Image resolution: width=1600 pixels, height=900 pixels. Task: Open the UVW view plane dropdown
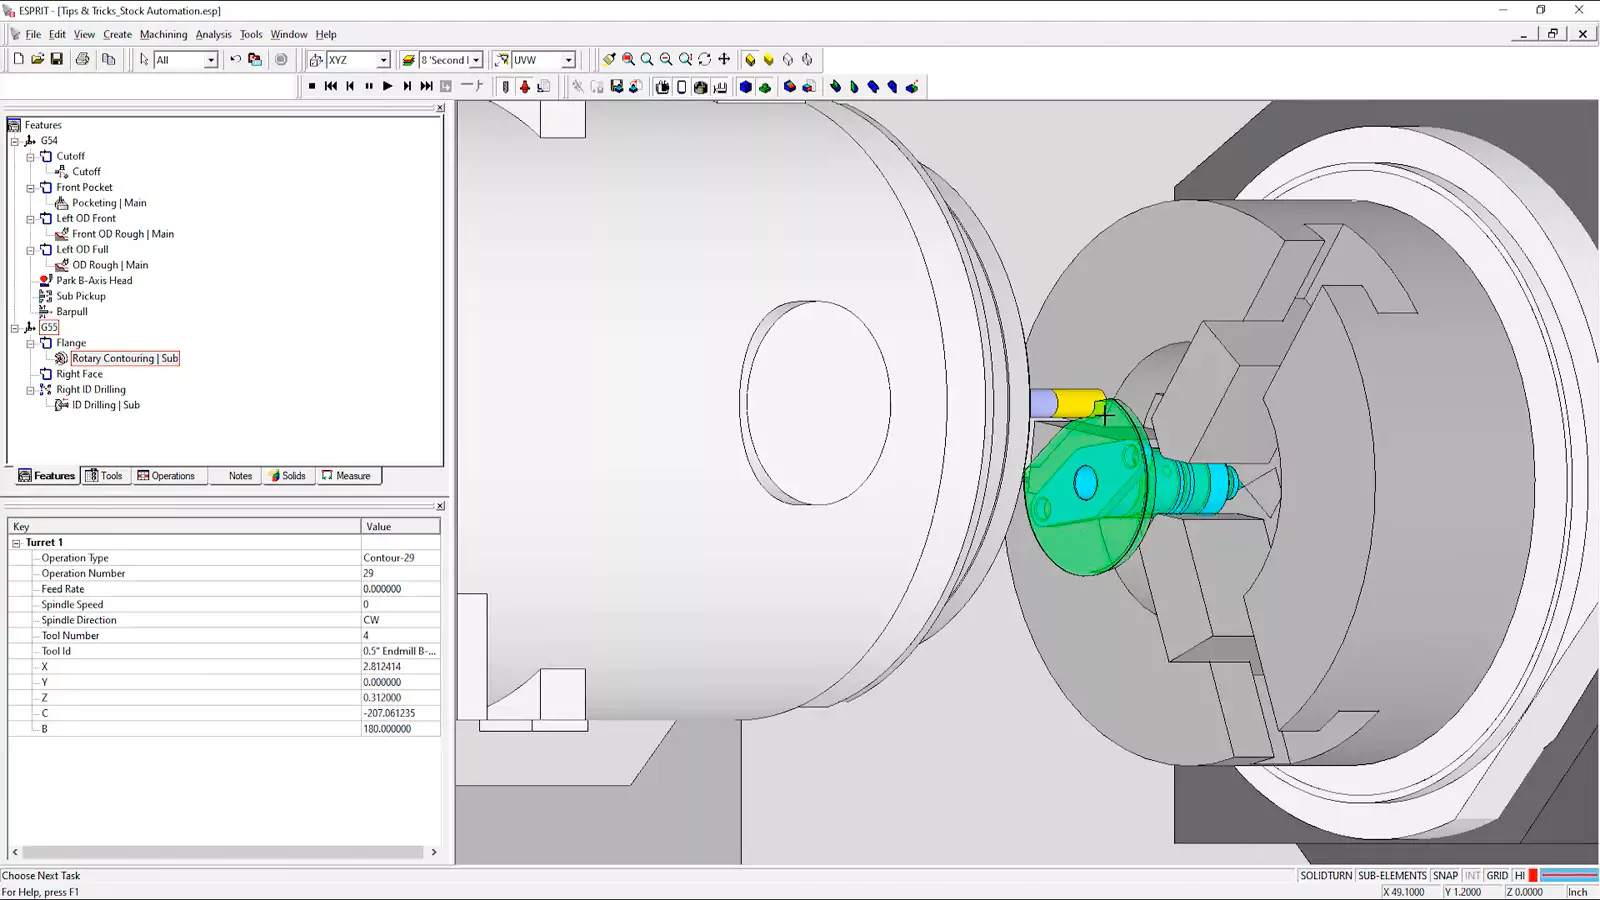[x=569, y=60]
